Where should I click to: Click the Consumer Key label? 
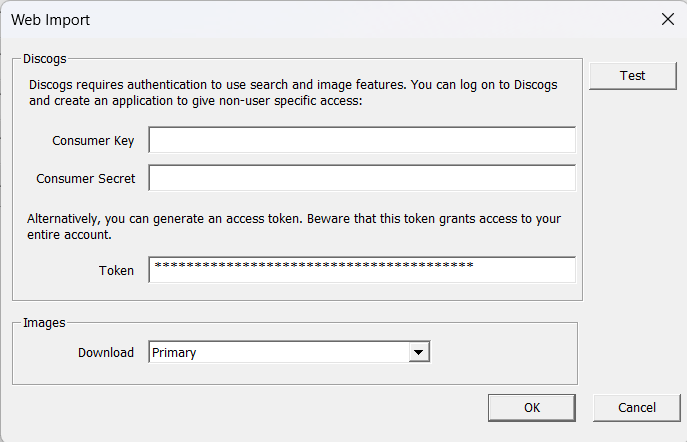click(93, 141)
